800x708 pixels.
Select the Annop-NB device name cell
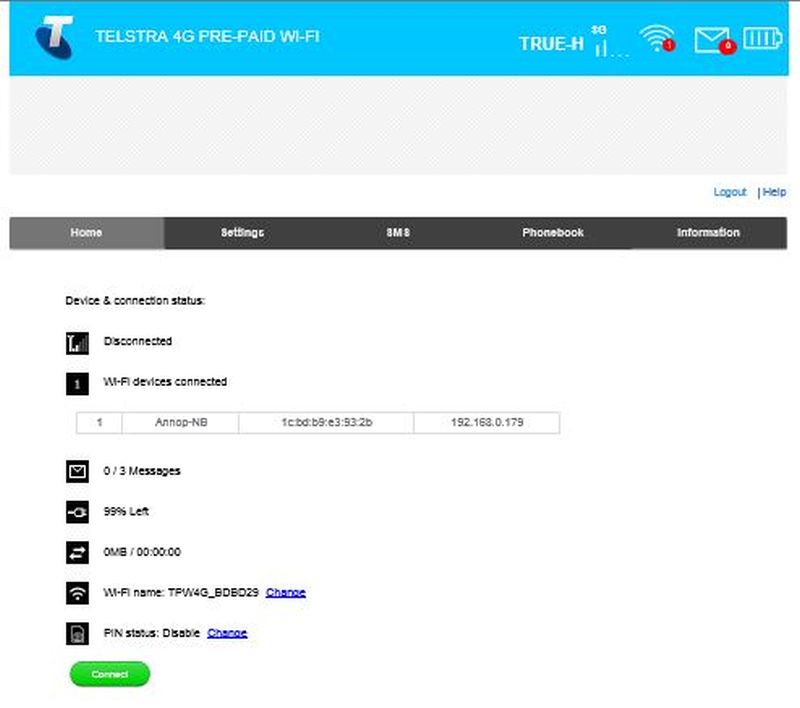pos(181,423)
